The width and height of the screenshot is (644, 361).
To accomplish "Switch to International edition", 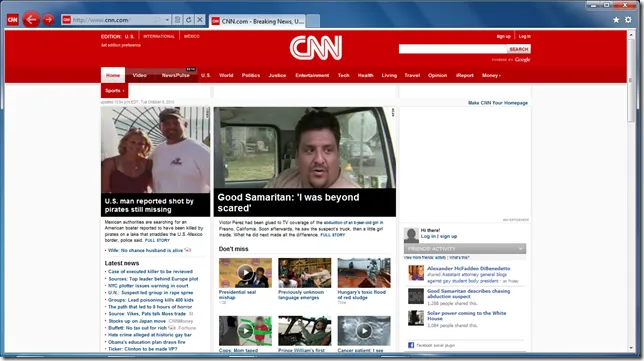I will [x=159, y=37].
